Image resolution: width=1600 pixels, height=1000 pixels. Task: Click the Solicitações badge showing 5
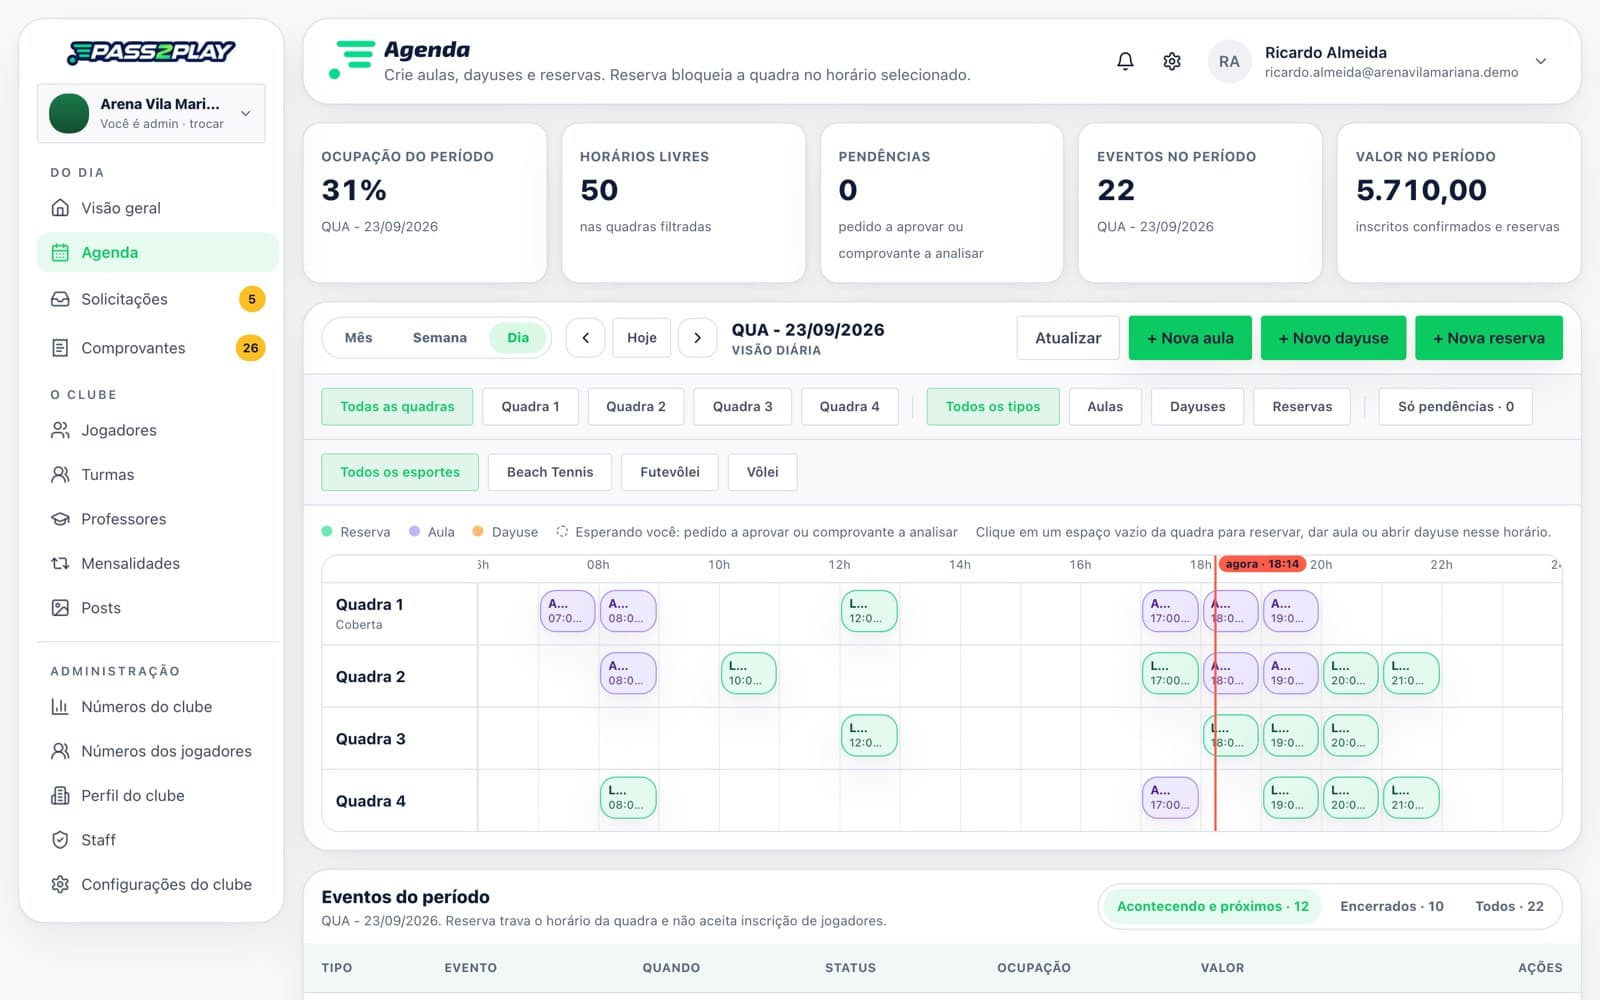[x=252, y=299]
